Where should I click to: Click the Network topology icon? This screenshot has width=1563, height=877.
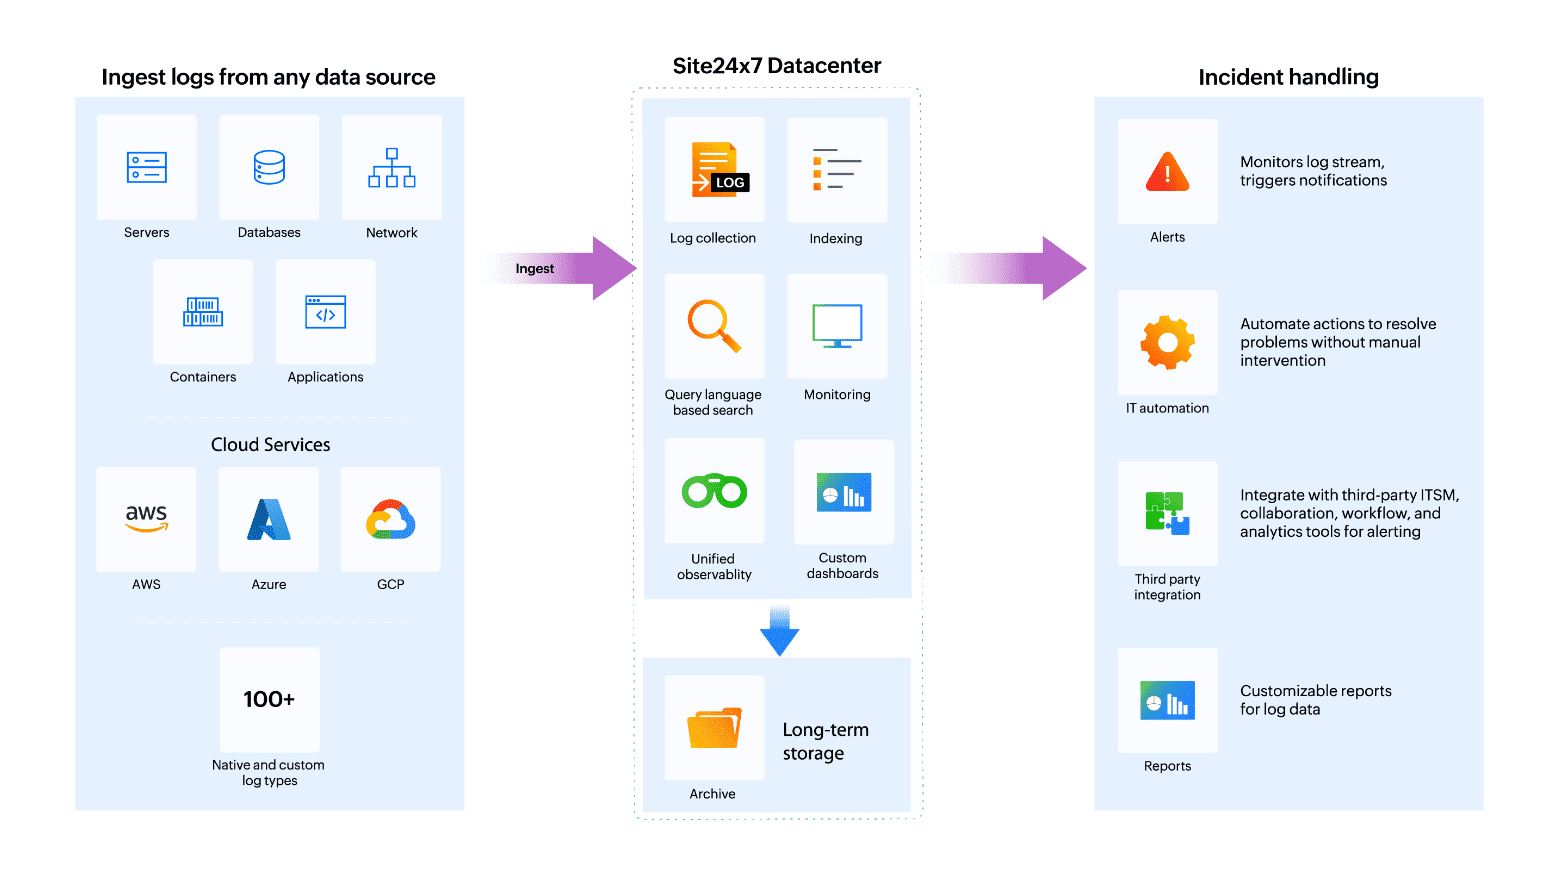[x=392, y=168]
